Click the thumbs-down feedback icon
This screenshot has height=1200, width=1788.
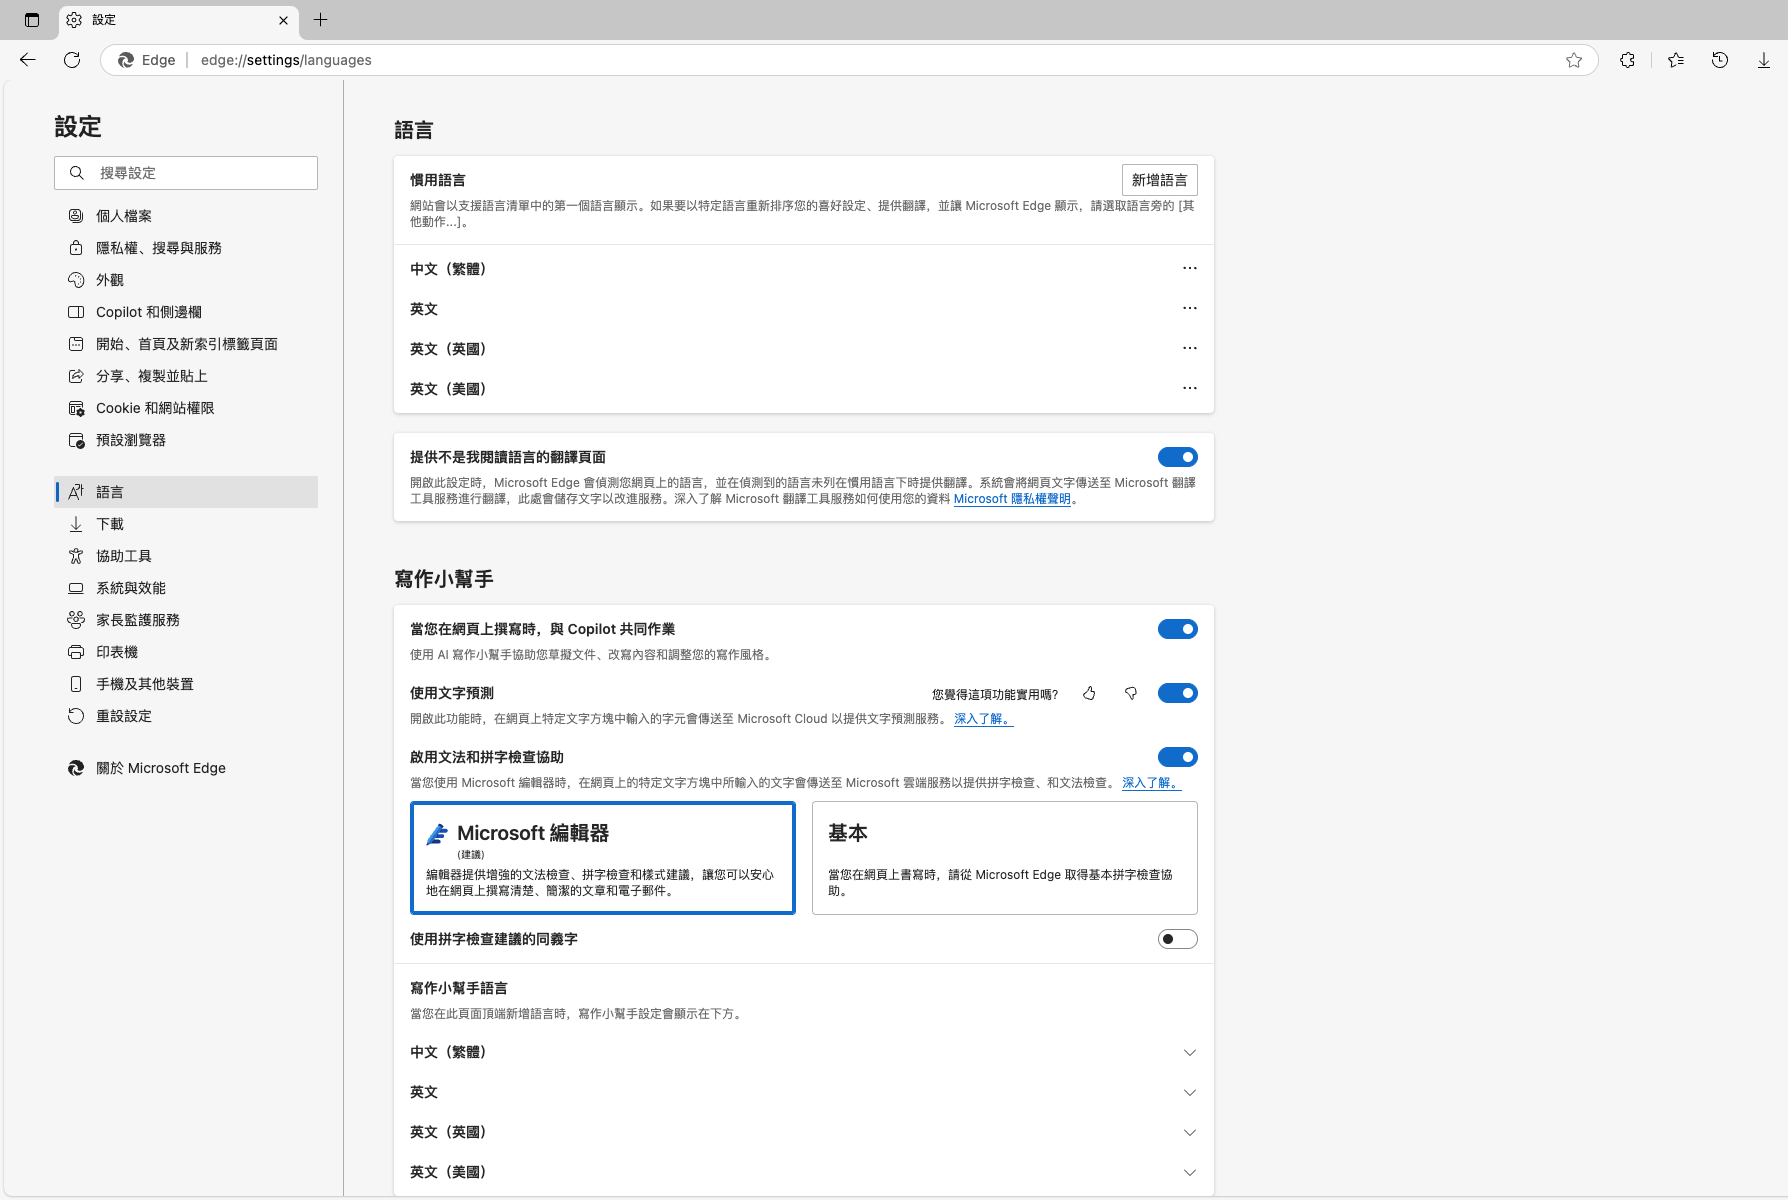pos(1131,693)
